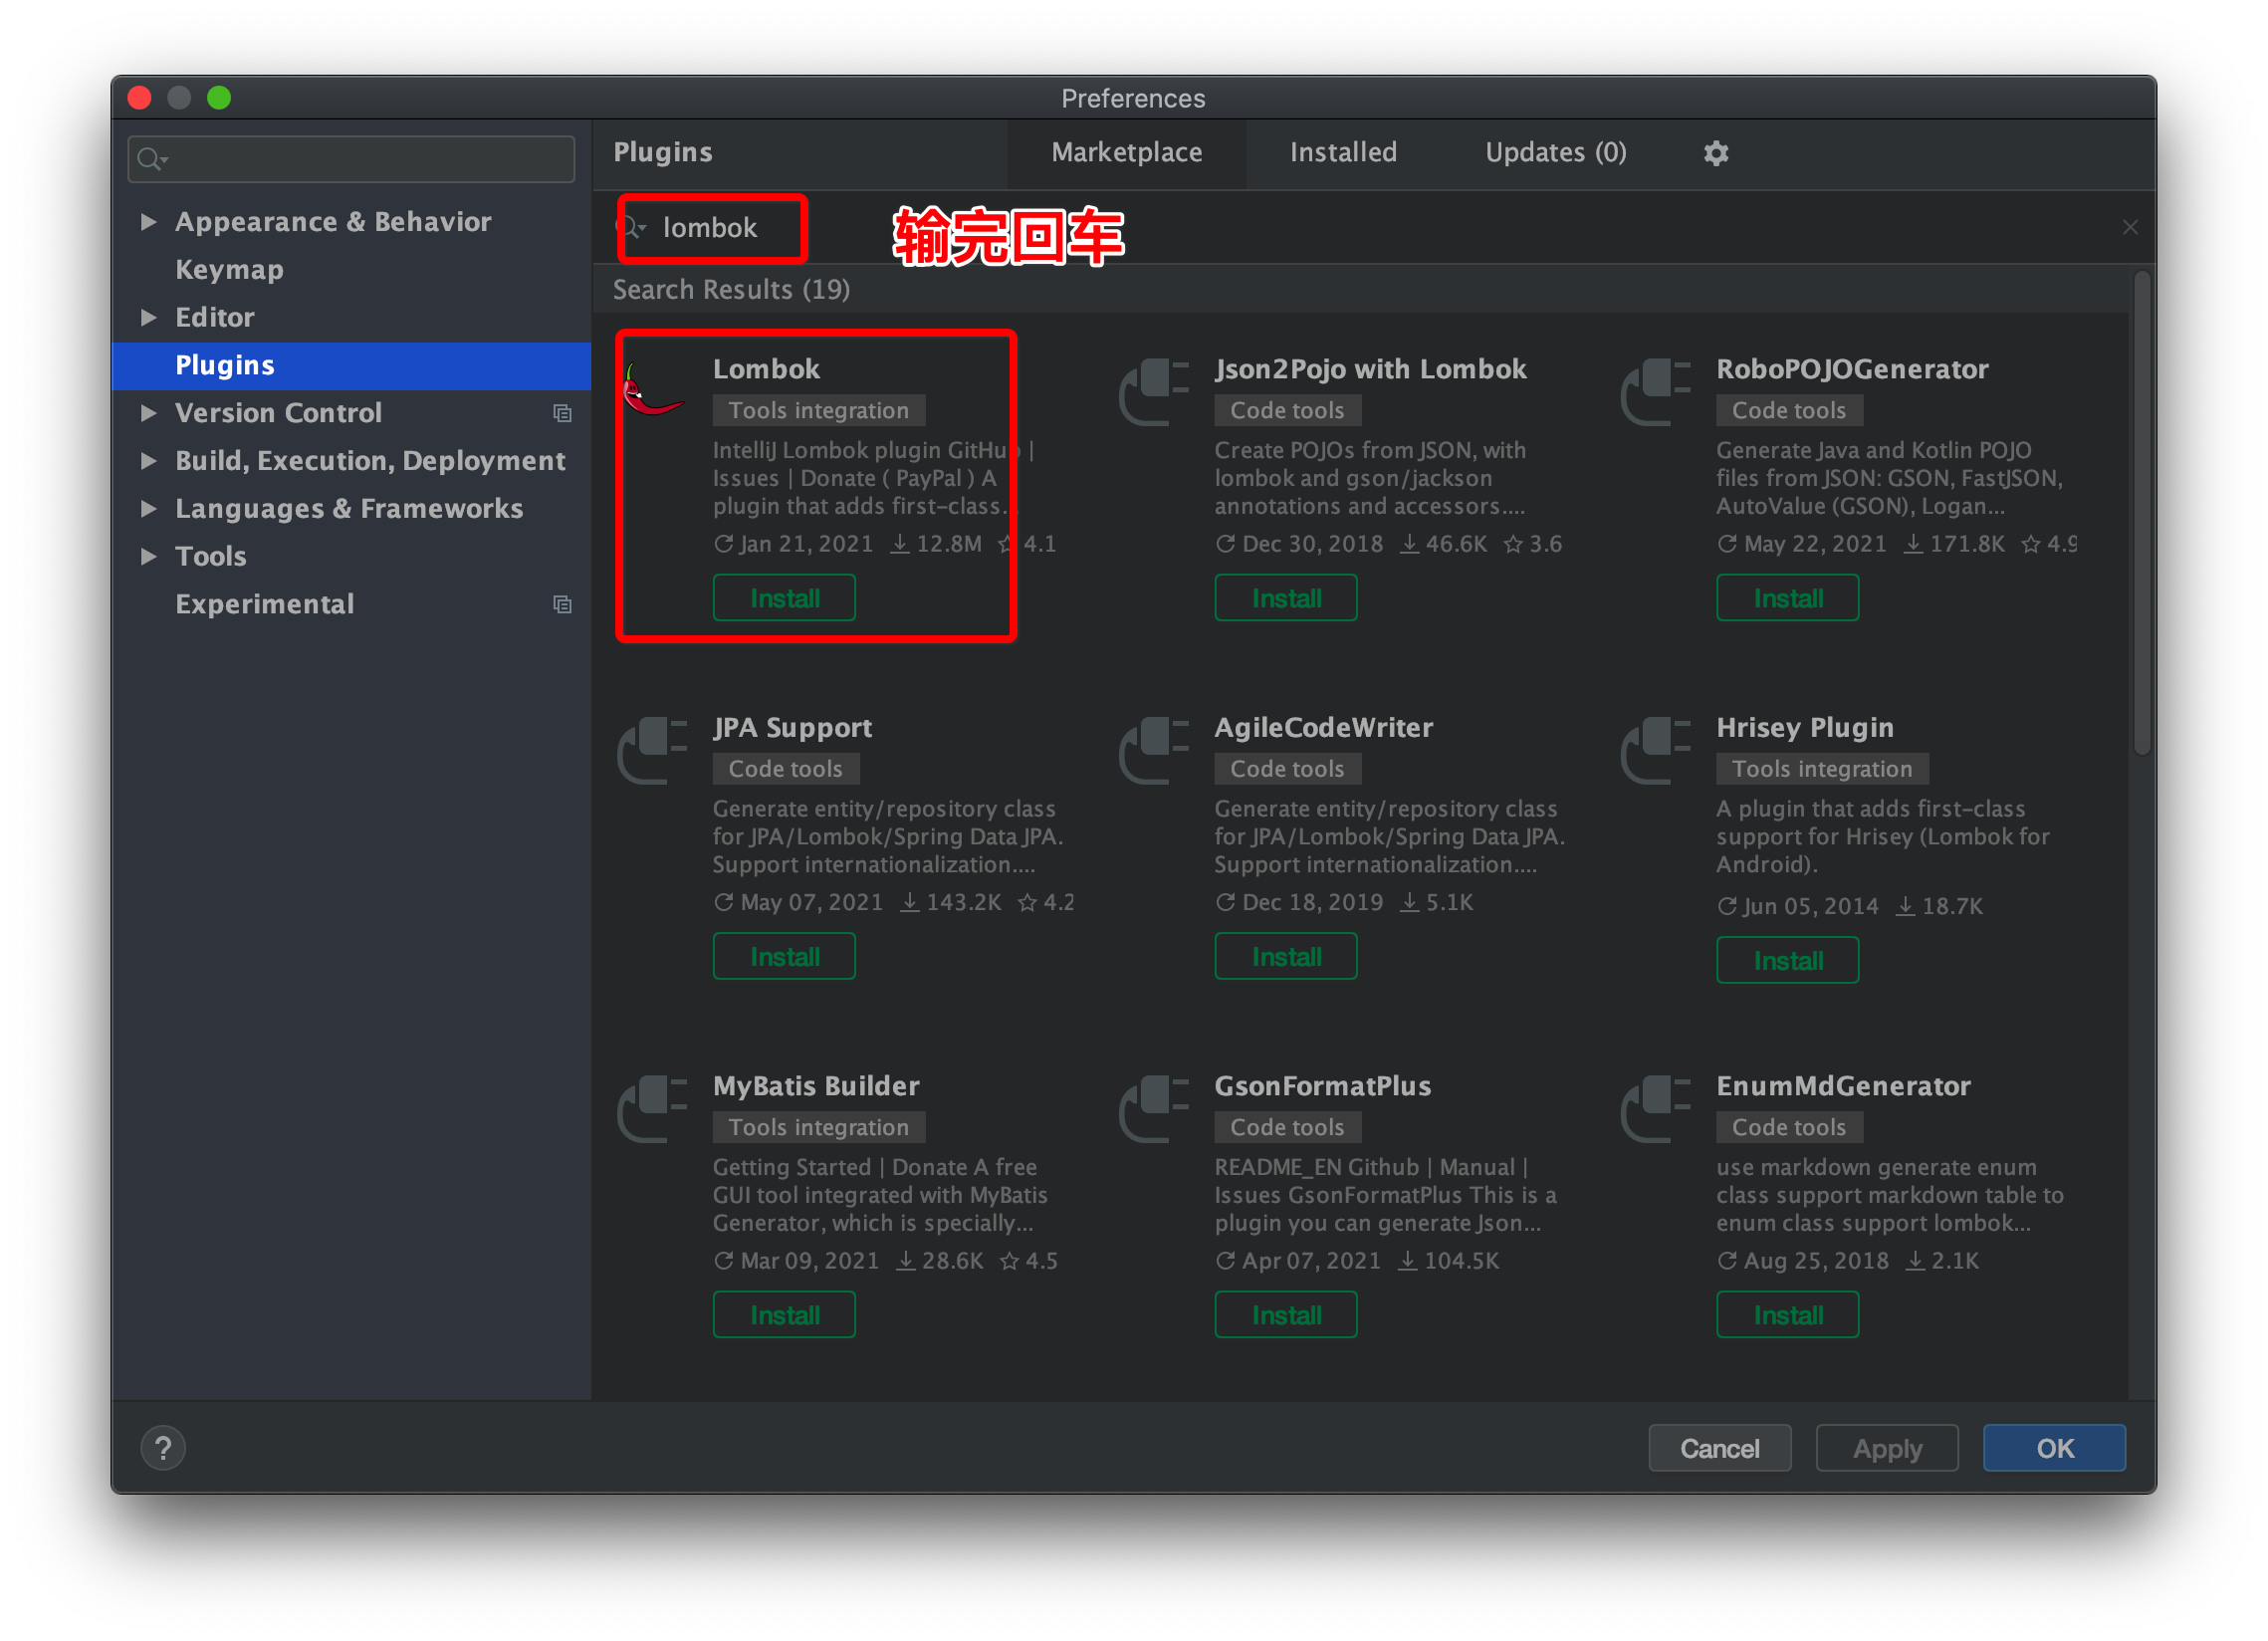The height and width of the screenshot is (1641, 2268).
Task: Open the EnumMdGenerator plugin title
Action: point(1843,1086)
